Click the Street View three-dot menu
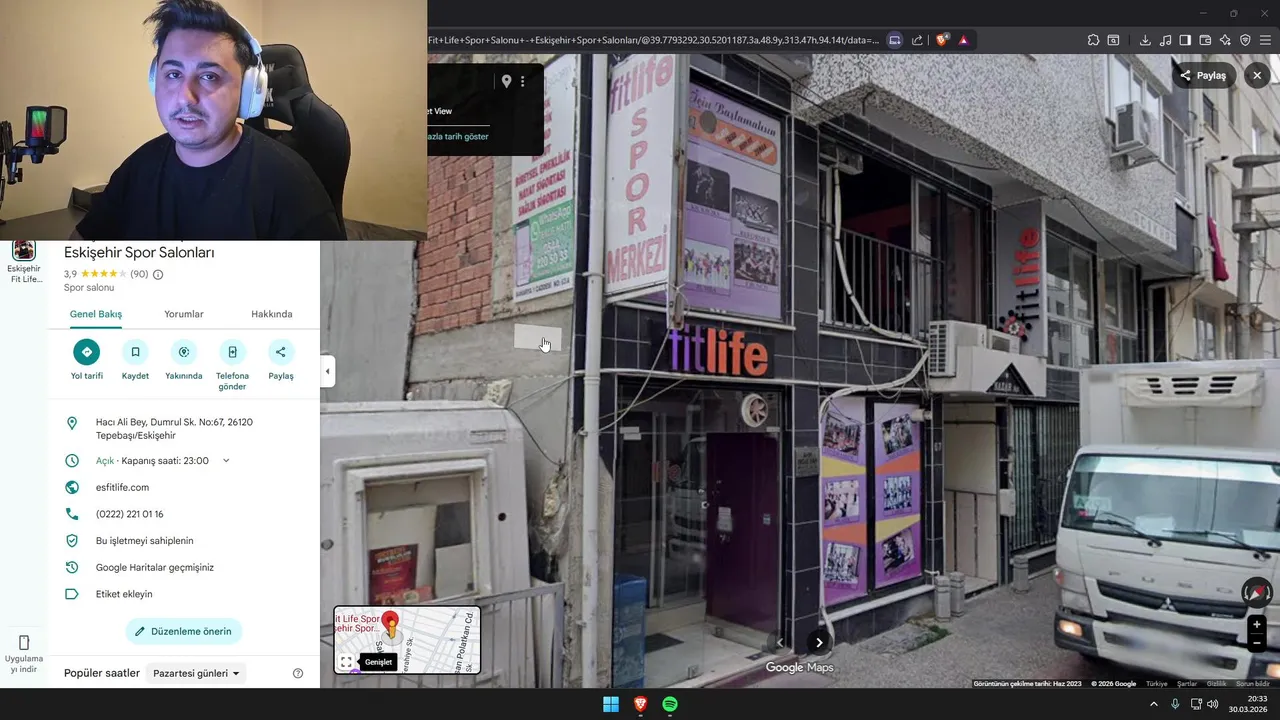The image size is (1280, 720). (x=522, y=82)
